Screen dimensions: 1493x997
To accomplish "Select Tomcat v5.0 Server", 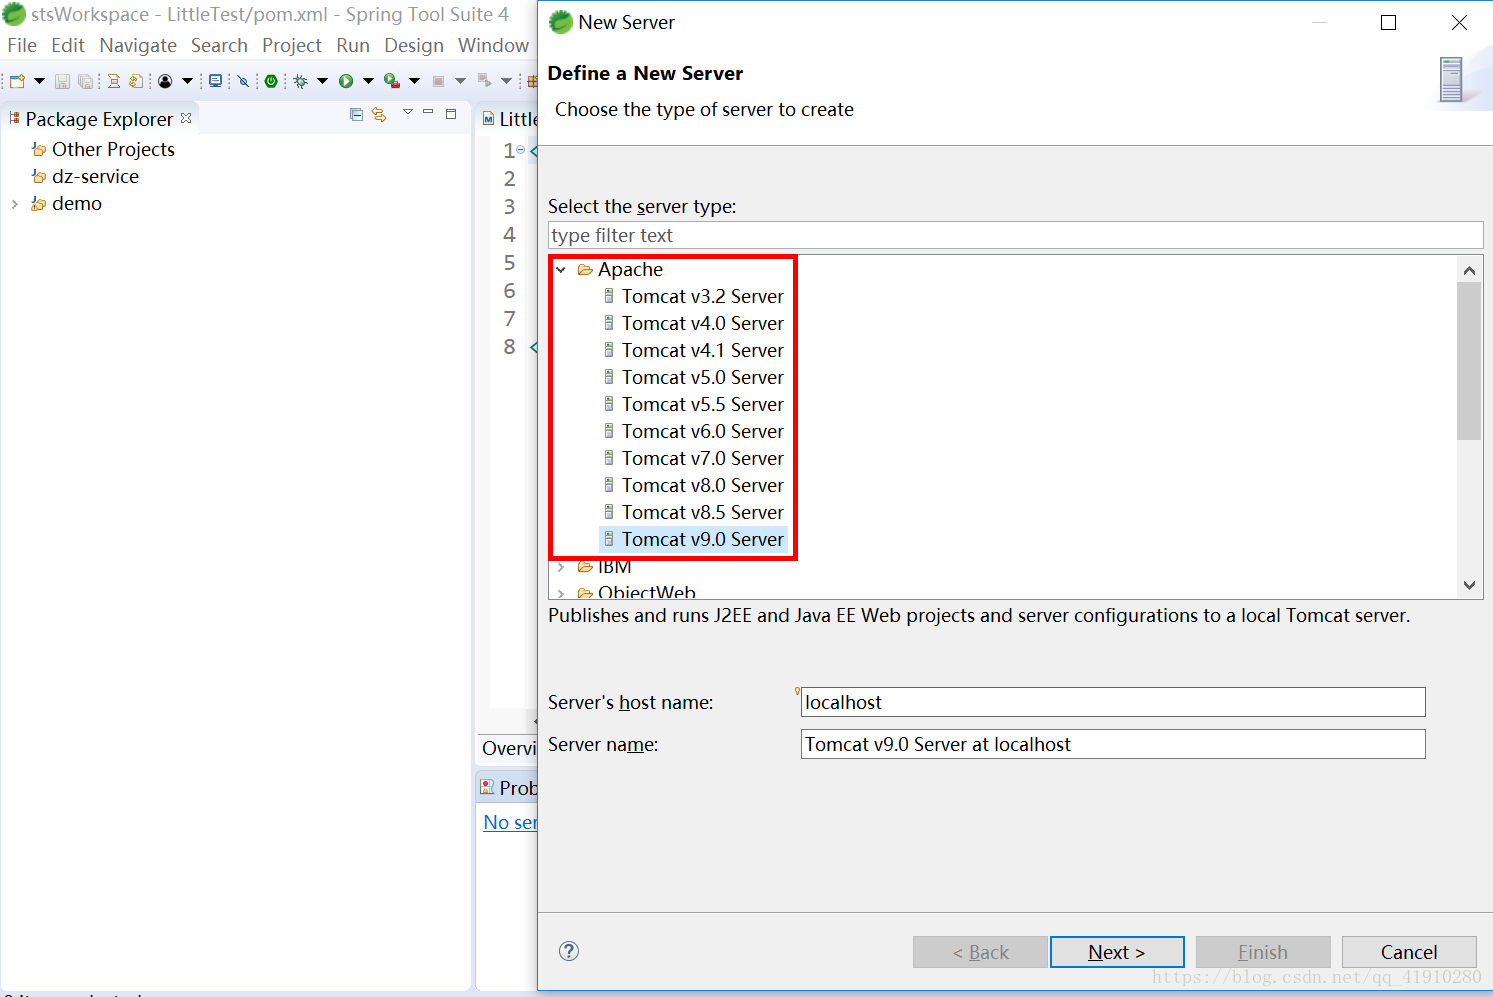I will [x=702, y=377].
